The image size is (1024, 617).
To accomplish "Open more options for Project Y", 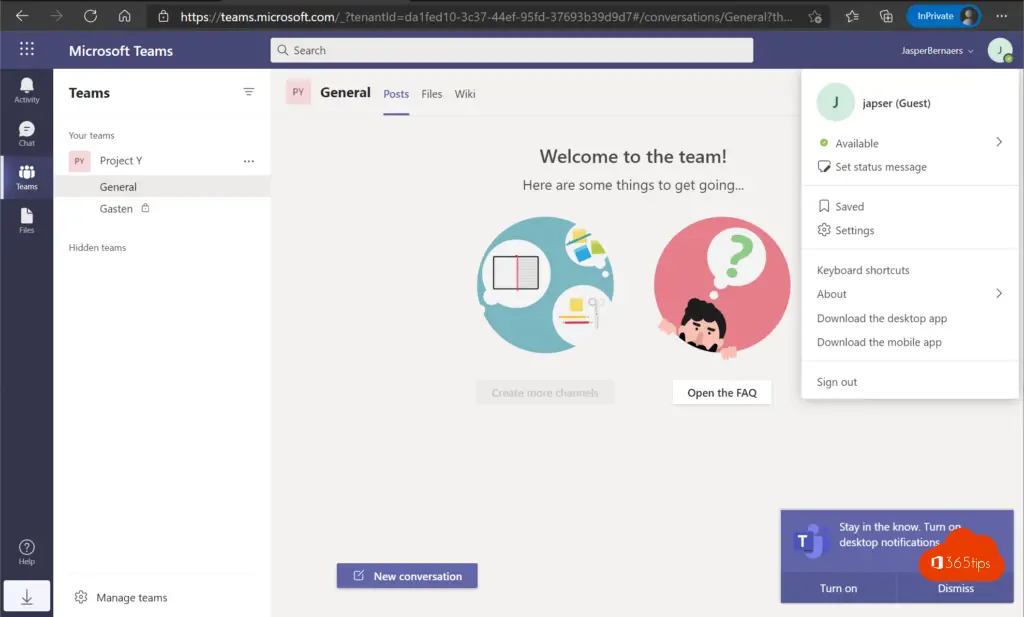I will [x=249, y=161].
